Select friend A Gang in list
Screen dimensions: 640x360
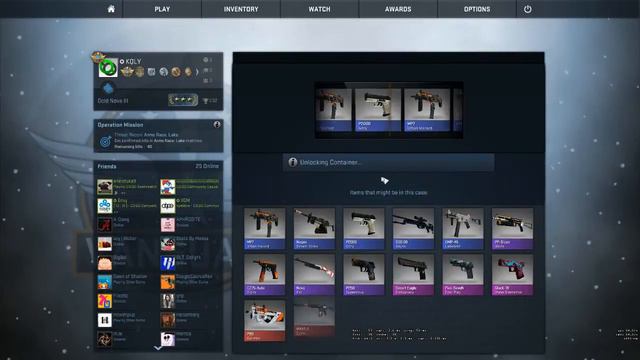(127, 224)
